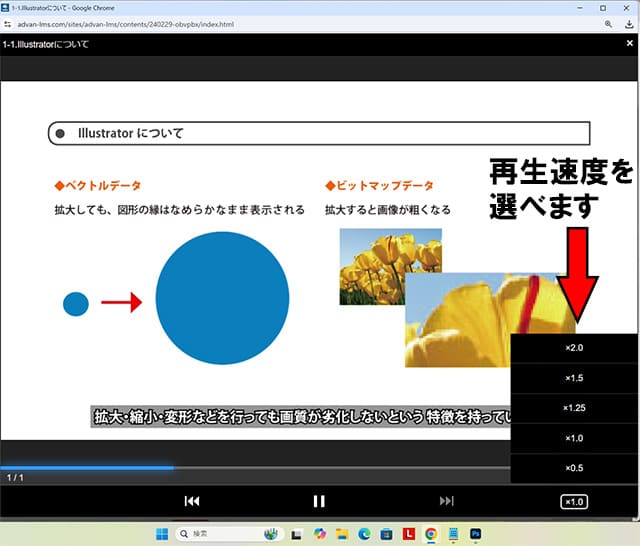Click the slide counter 1 / 1
Image resolution: width=640 pixels, height=546 pixels.
pyautogui.click(x=15, y=477)
